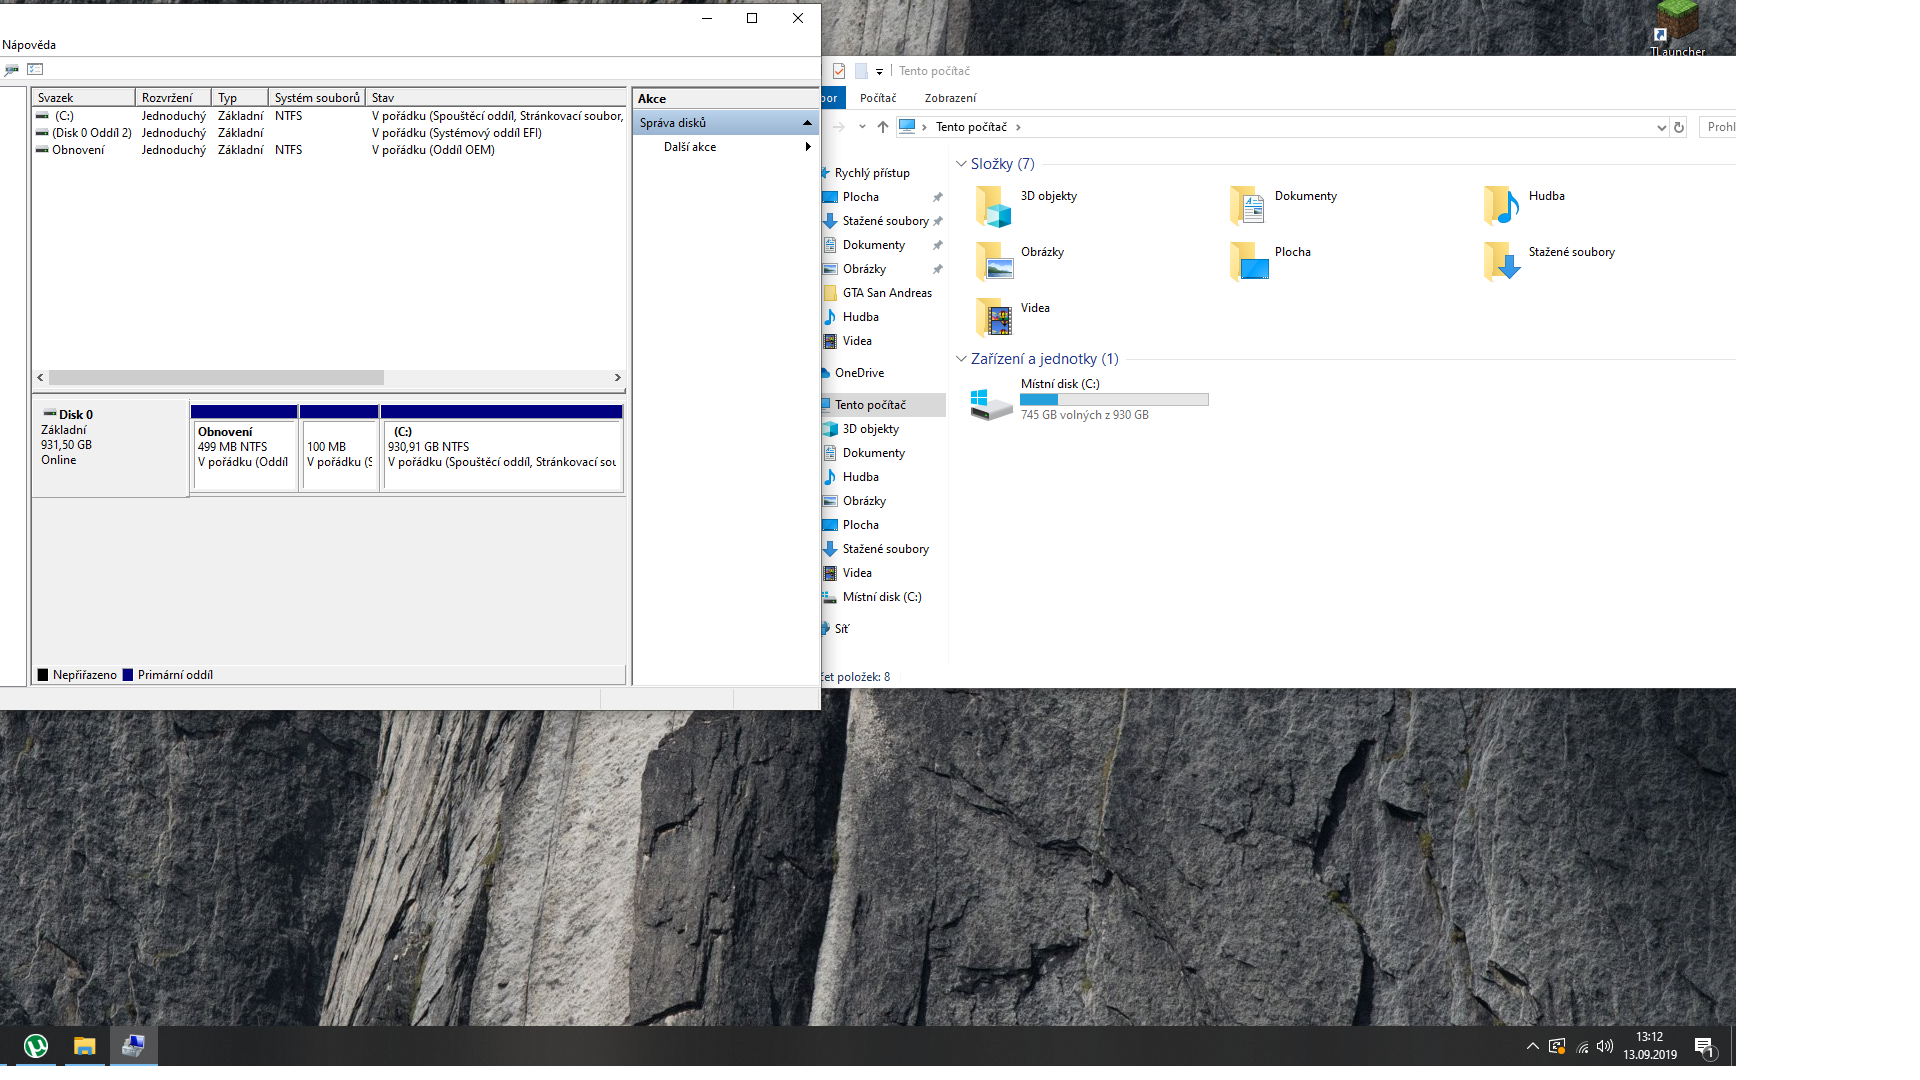This screenshot has width=1920, height=1080.
Task: Open the notification center icon
Action: coord(1704,1047)
